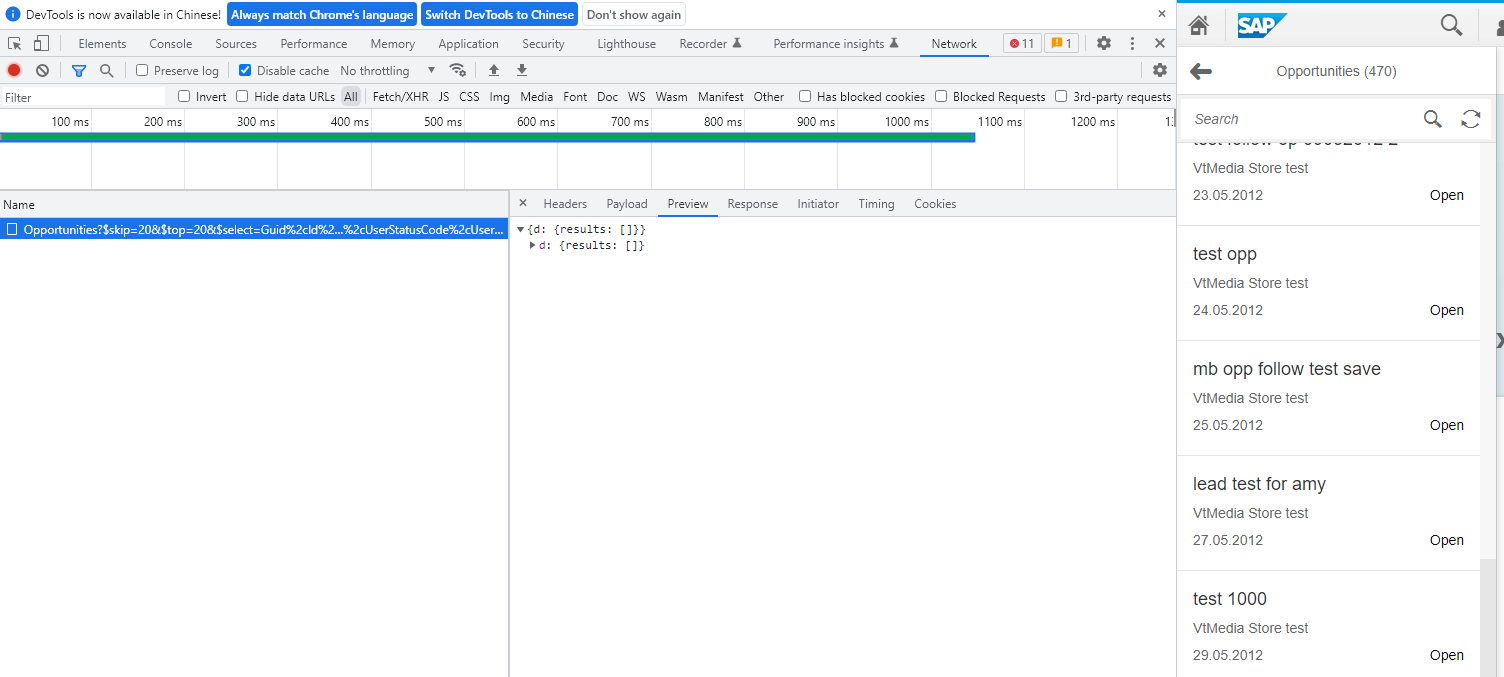Clear the network log
Screen dimensions: 1504x677
click(42, 70)
